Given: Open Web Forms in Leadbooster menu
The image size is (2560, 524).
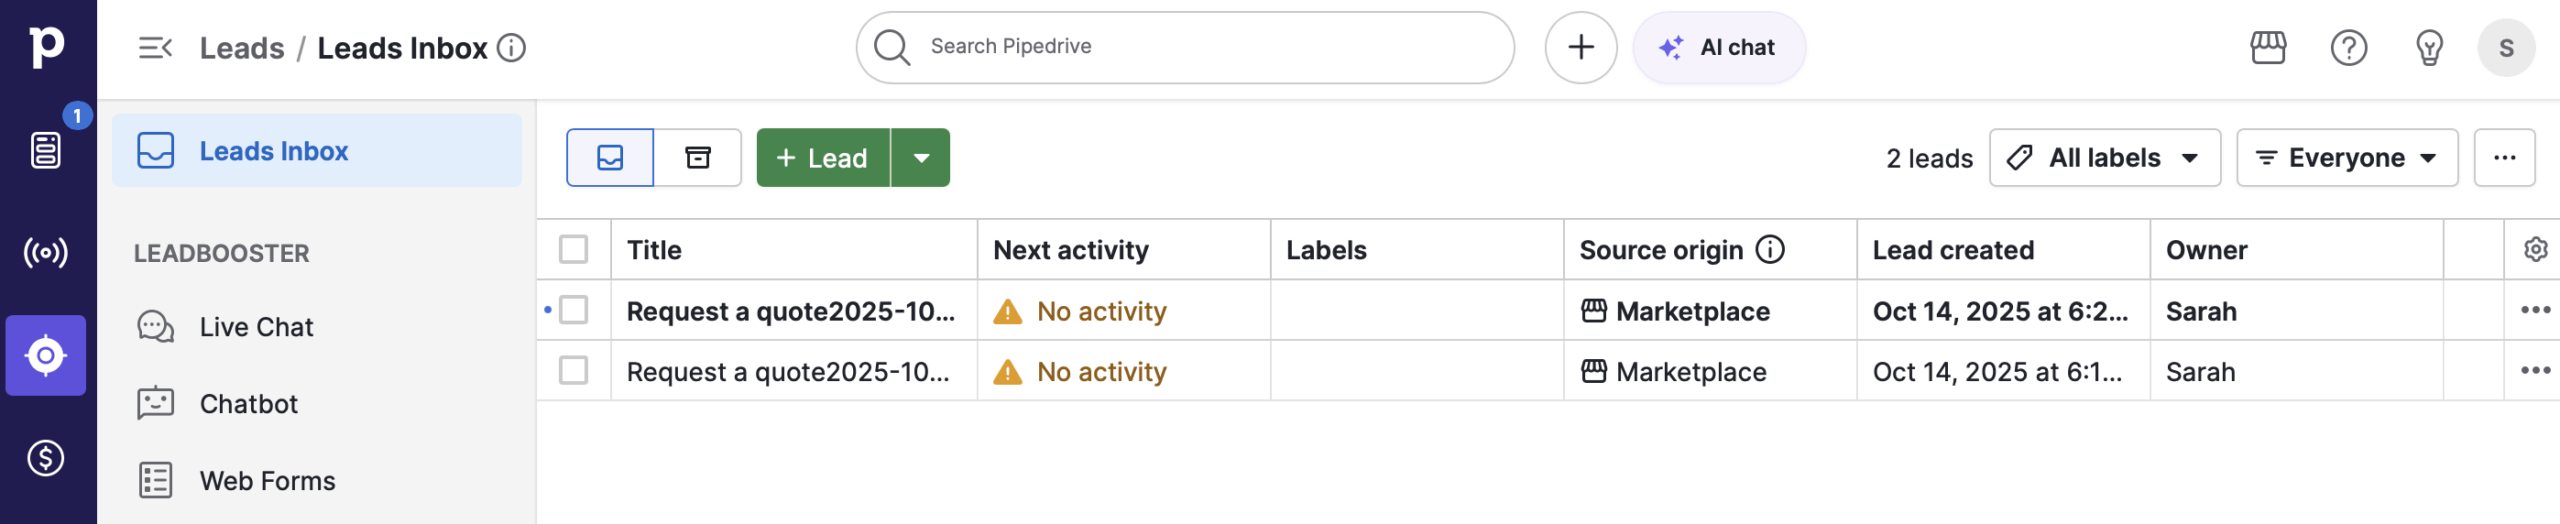Looking at the screenshot, I should pyautogui.click(x=267, y=481).
